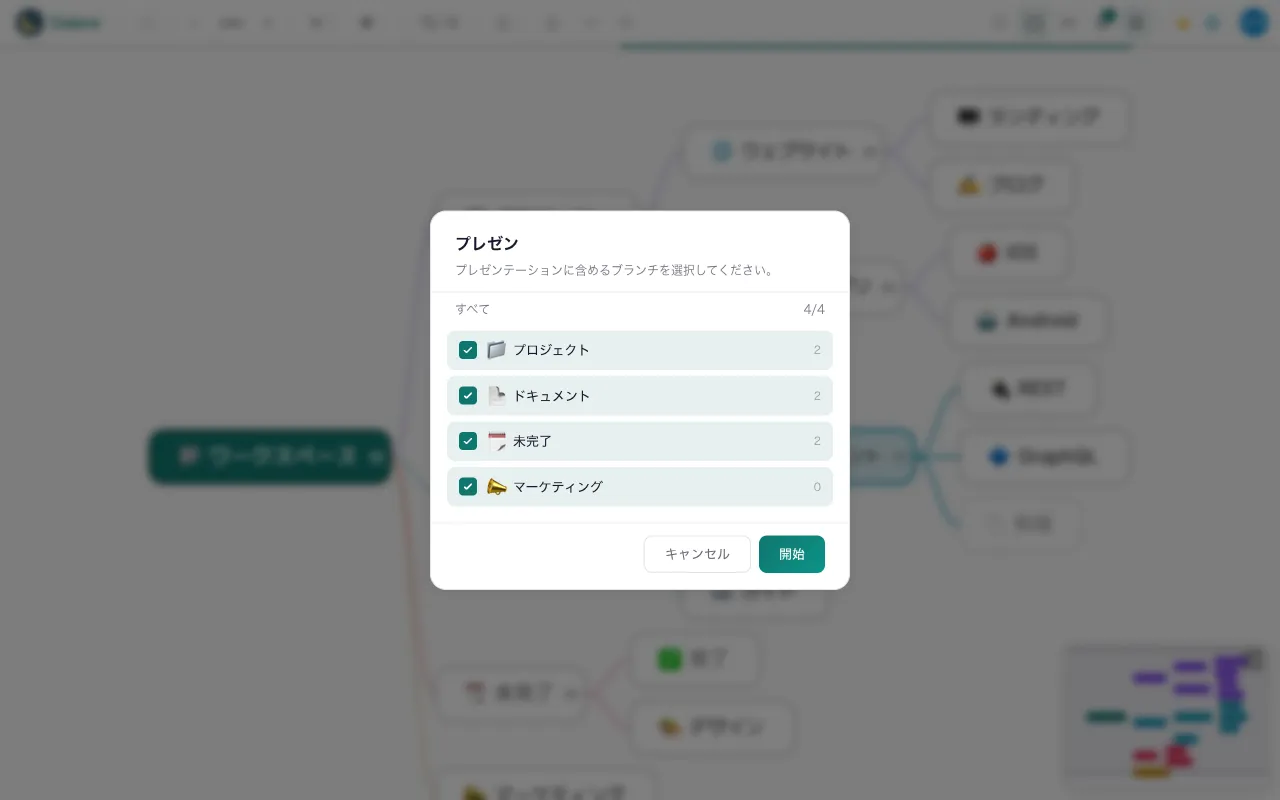Click the プレゼン dialog title

pos(486,243)
